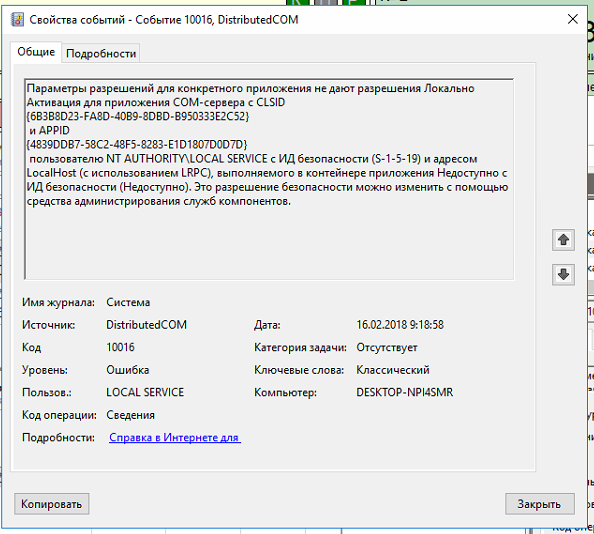Click the source value DistributedCOM
The height and width of the screenshot is (534, 594).
click(146, 325)
